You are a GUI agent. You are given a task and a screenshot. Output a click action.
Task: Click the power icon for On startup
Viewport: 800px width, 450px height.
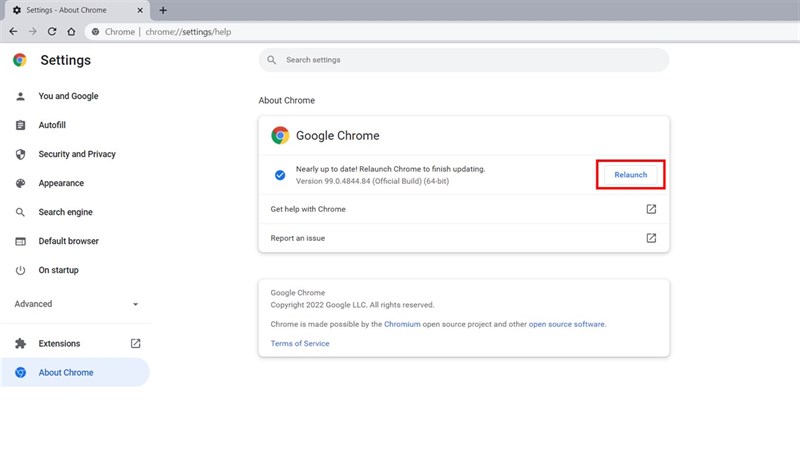[20, 270]
